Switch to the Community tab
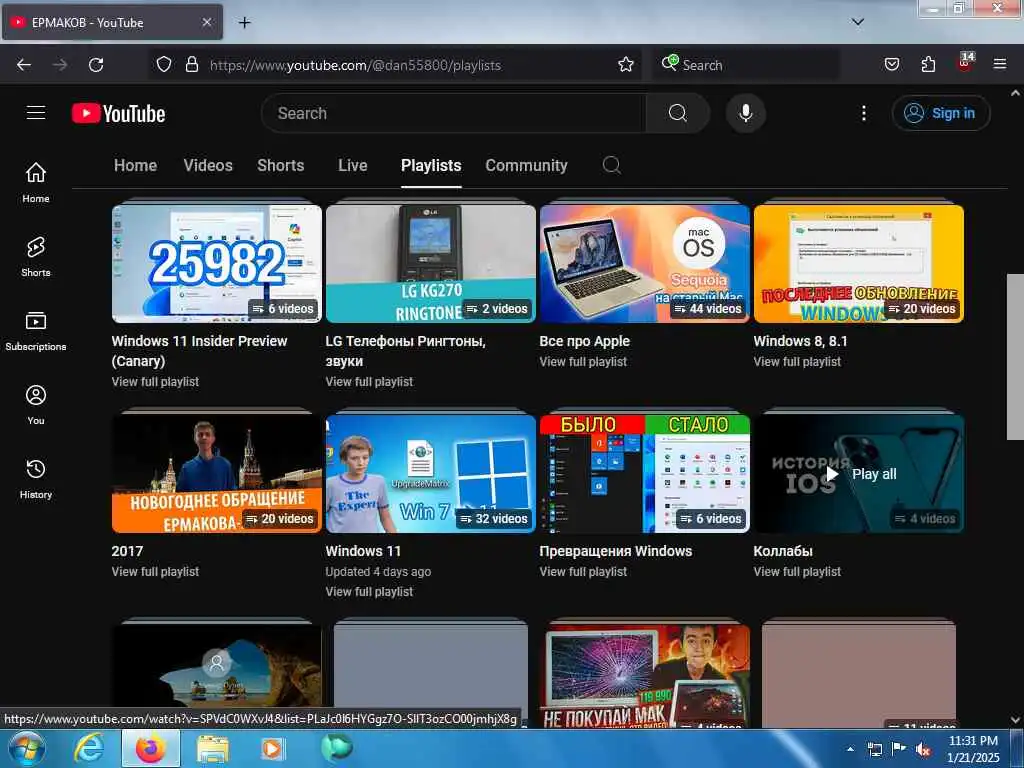This screenshot has width=1024, height=768. [x=526, y=165]
